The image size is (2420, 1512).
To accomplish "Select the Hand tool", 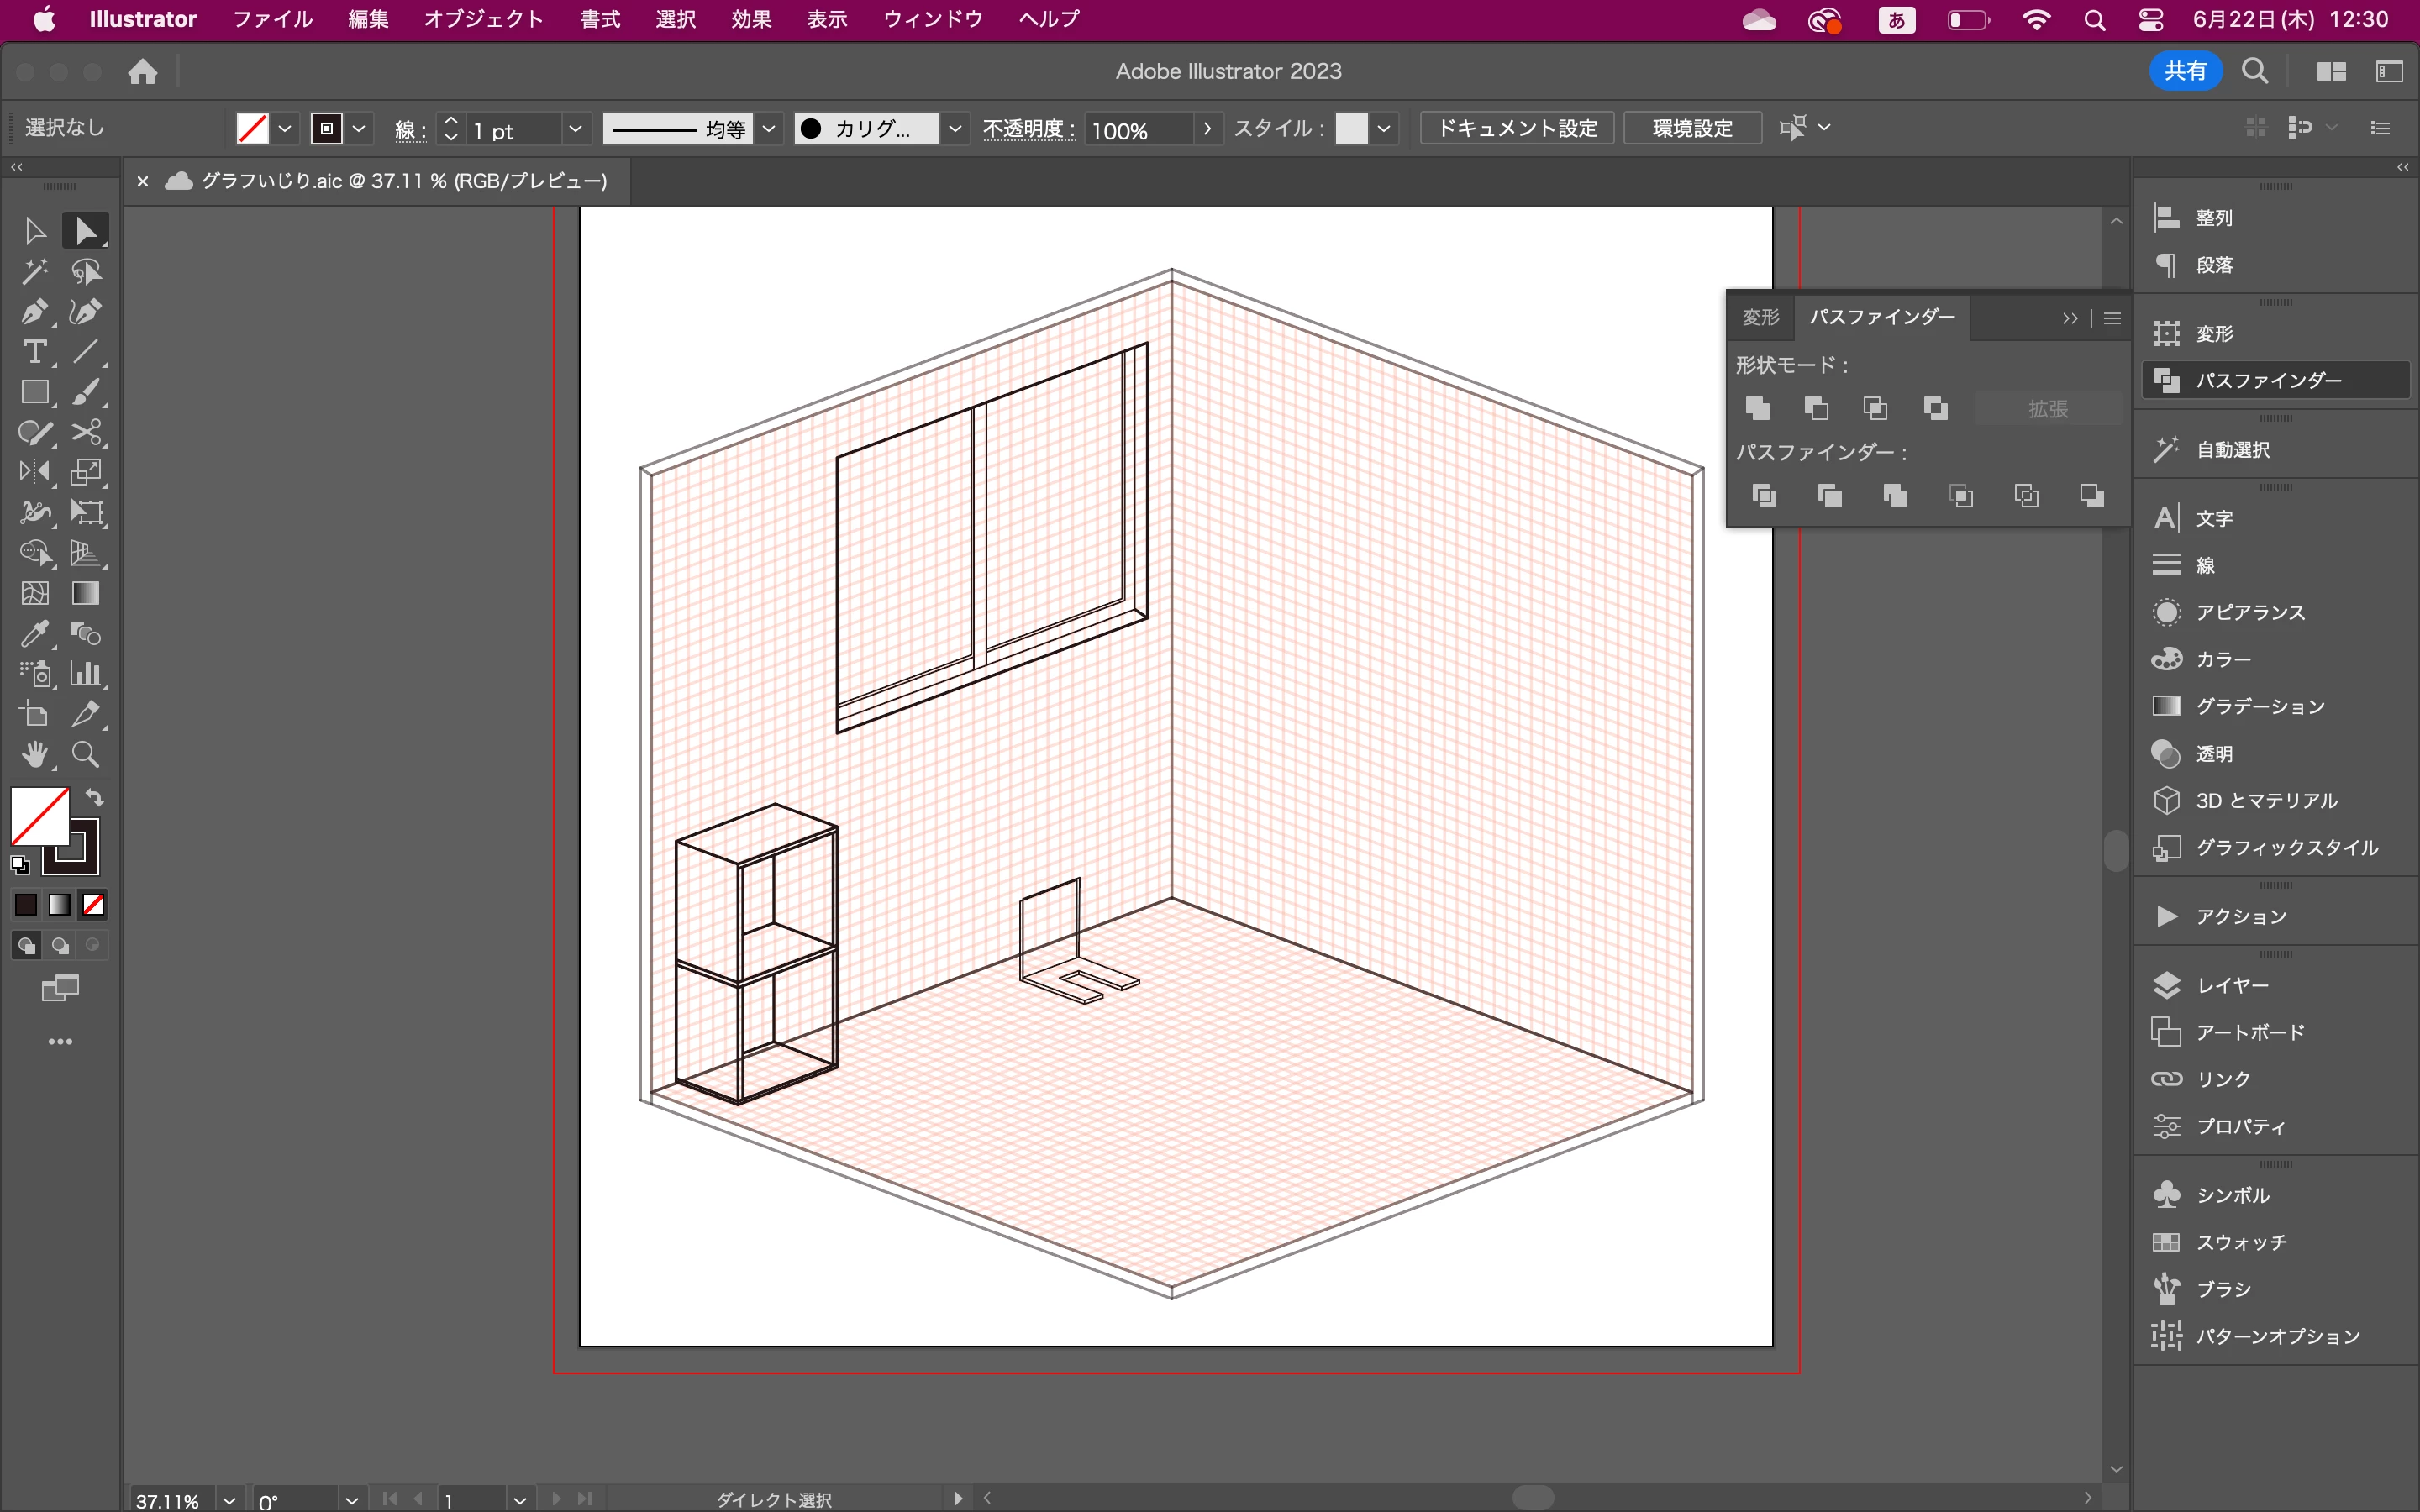I will point(34,755).
